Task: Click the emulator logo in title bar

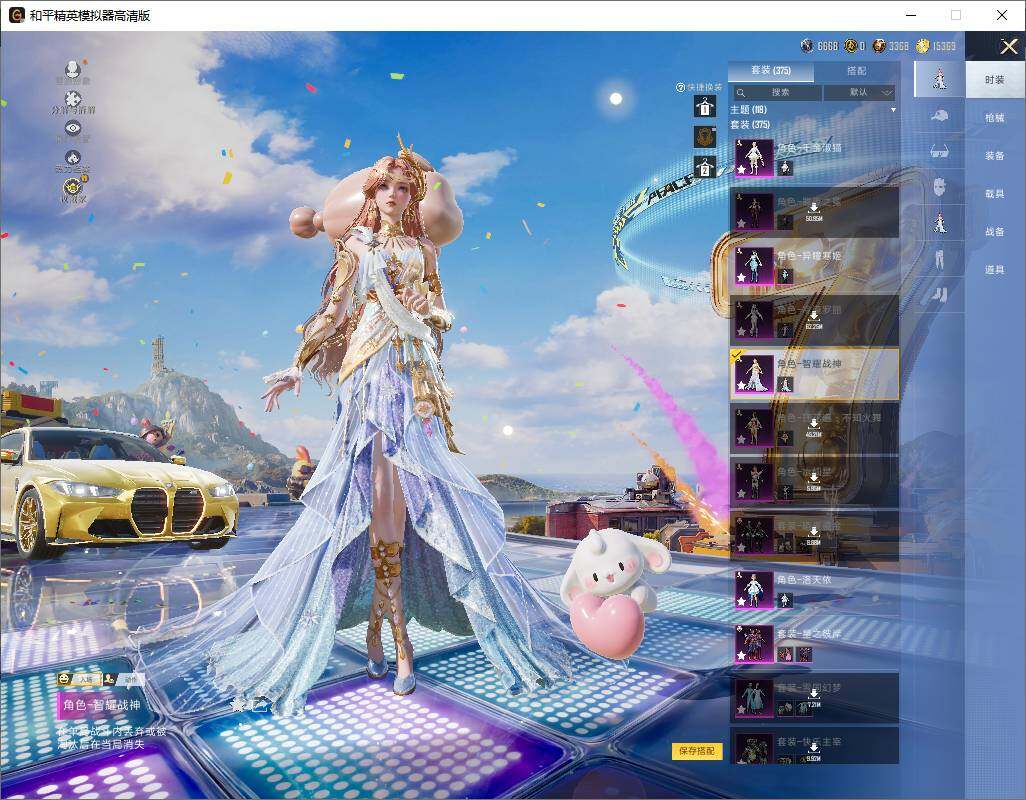Action: [16, 15]
